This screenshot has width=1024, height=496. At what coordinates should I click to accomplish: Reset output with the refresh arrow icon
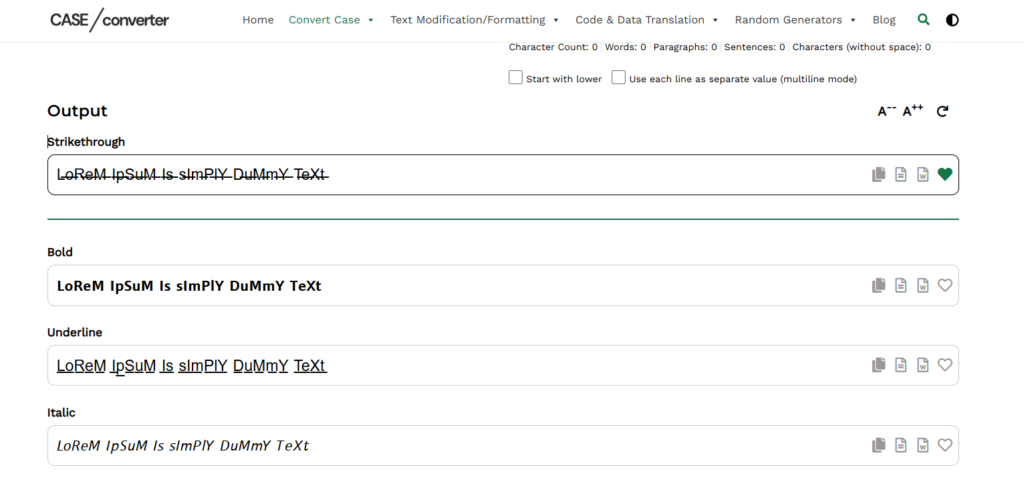point(942,112)
